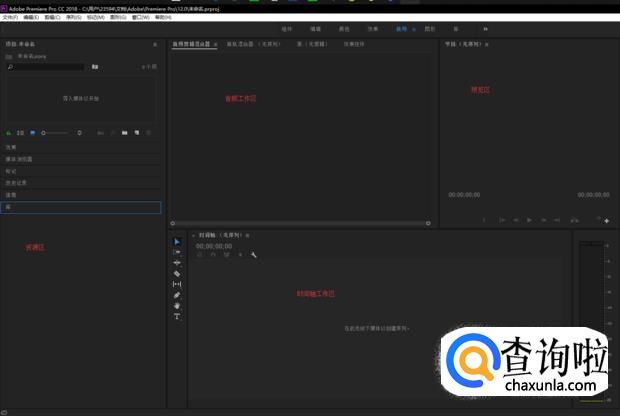The height and width of the screenshot is (416, 620).
Task: Open the Audio workspace menu icon
Action: (x=414, y=29)
